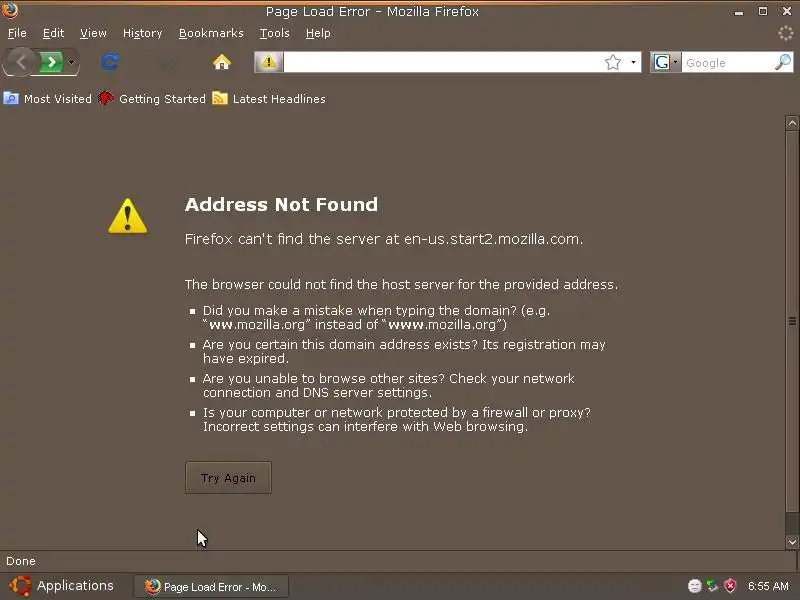This screenshot has width=800, height=600.
Task: Open the recent pages history dropdown arrow
Action: pyautogui.click(x=71, y=62)
